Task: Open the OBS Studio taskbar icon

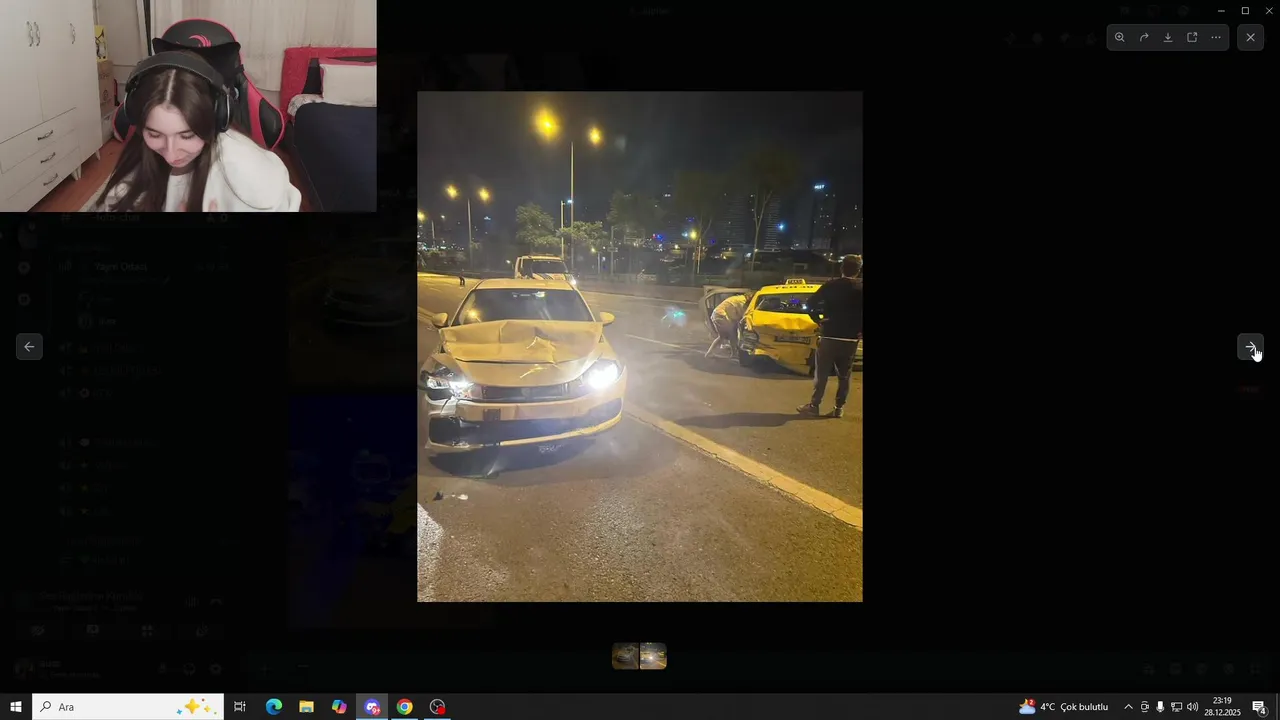Action: point(437,707)
